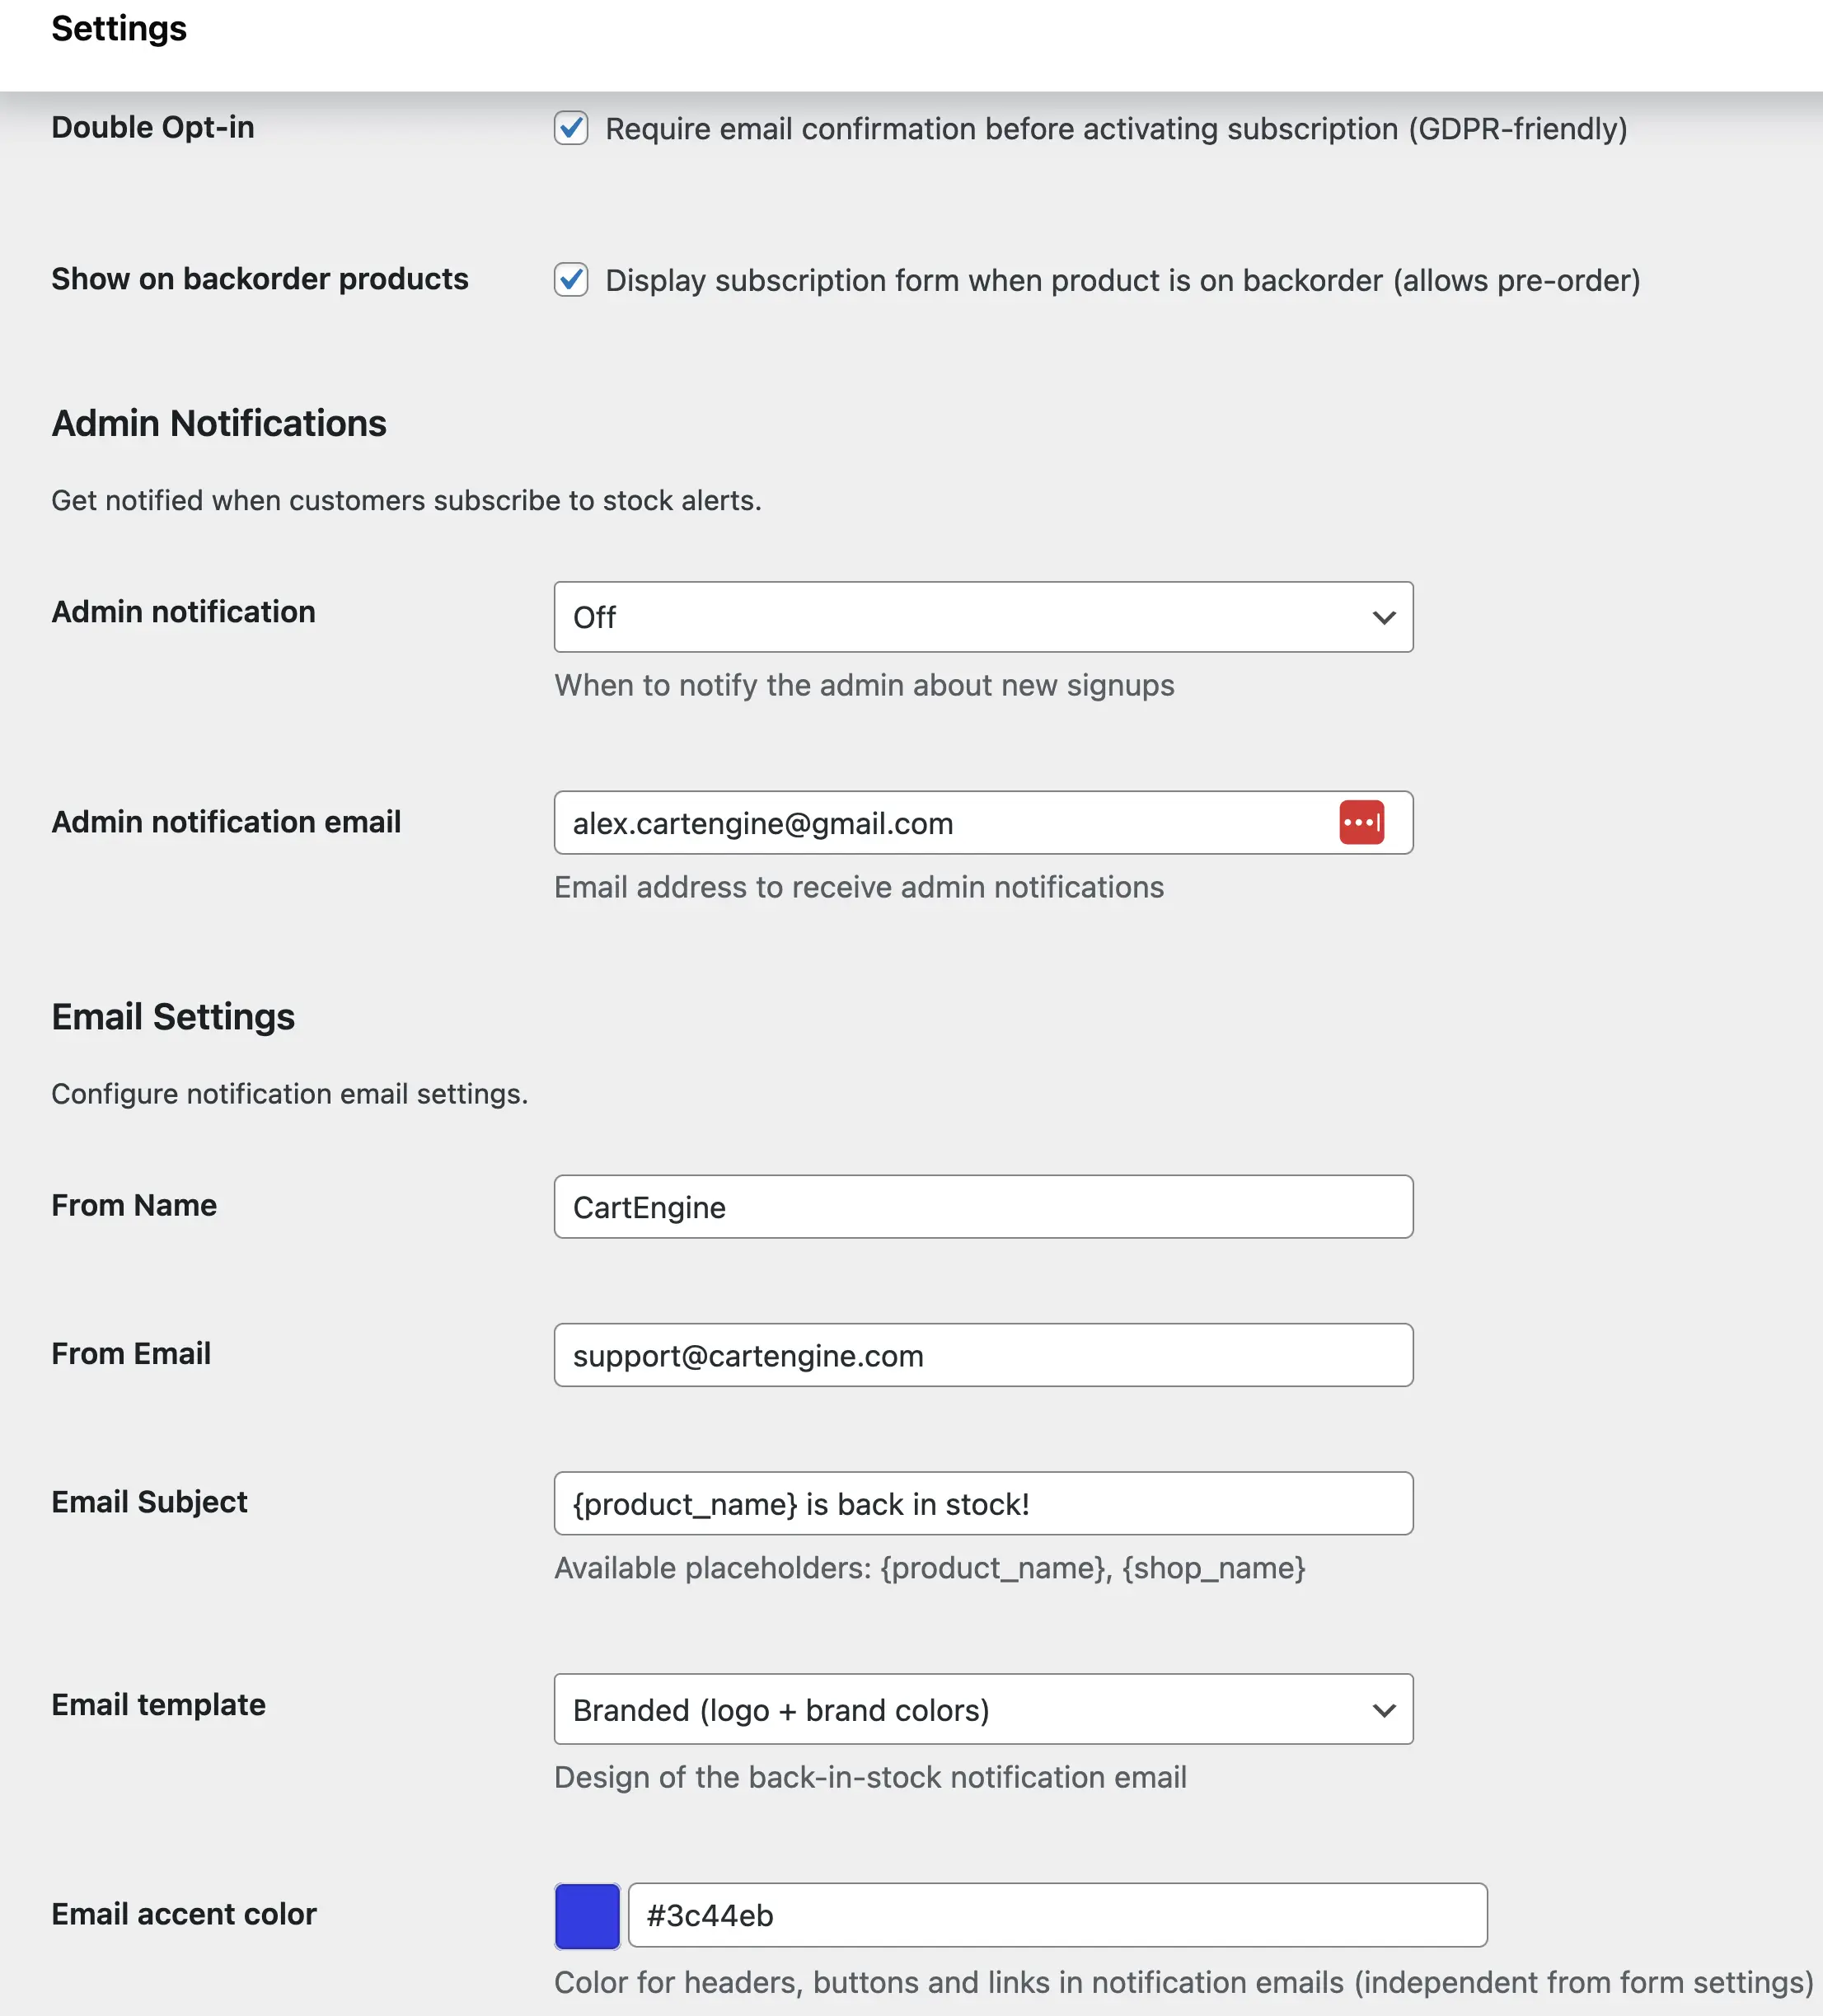Uncheck Require email confirmation for Double Opt-in
Image resolution: width=1823 pixels, height=2016 pixels.
pyautogui.click(x=571, y=128)
